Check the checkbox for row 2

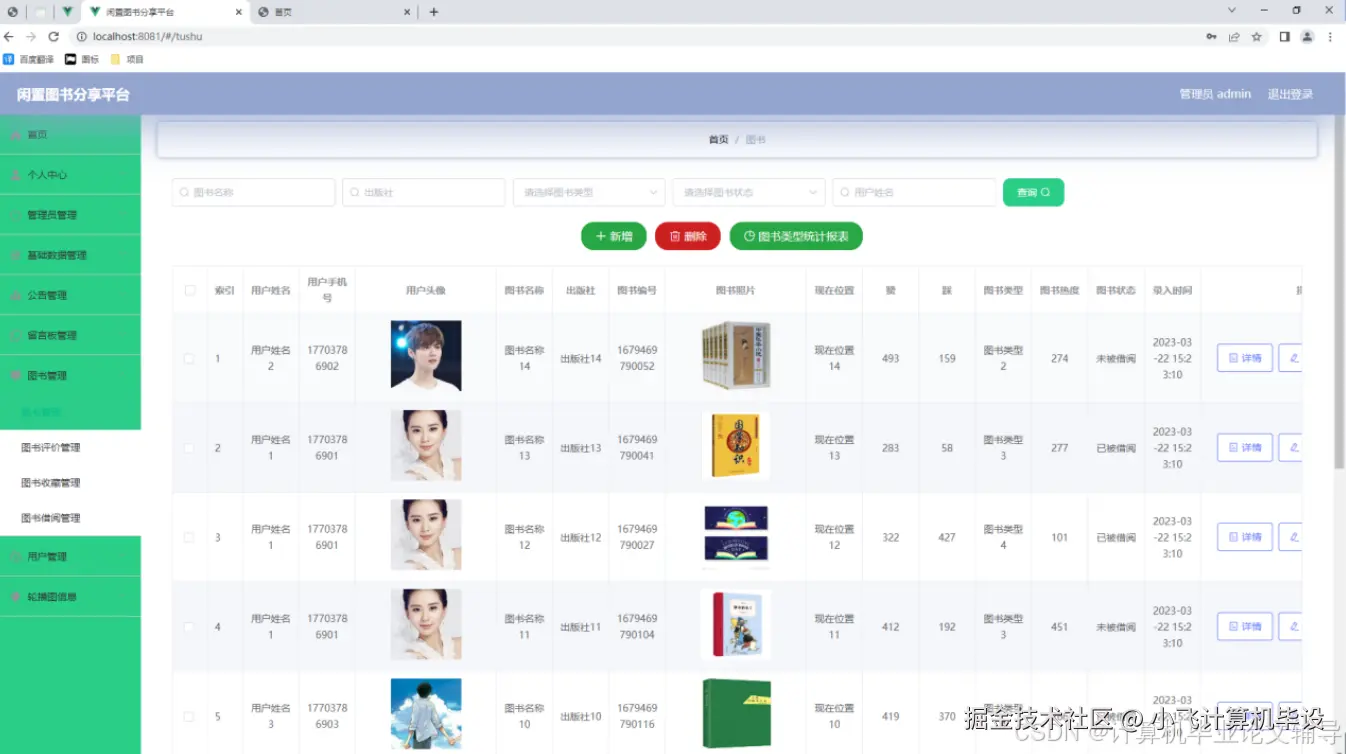[189, 448]
